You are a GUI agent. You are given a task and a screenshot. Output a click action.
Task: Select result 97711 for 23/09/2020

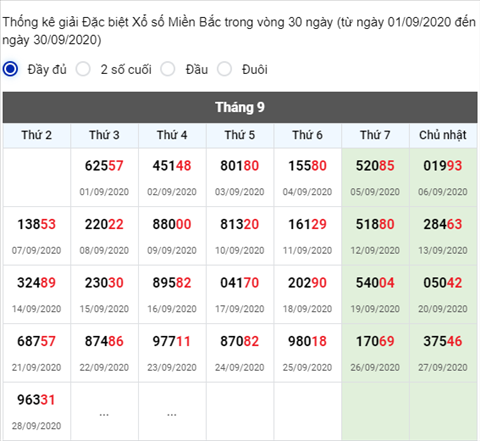172,341
